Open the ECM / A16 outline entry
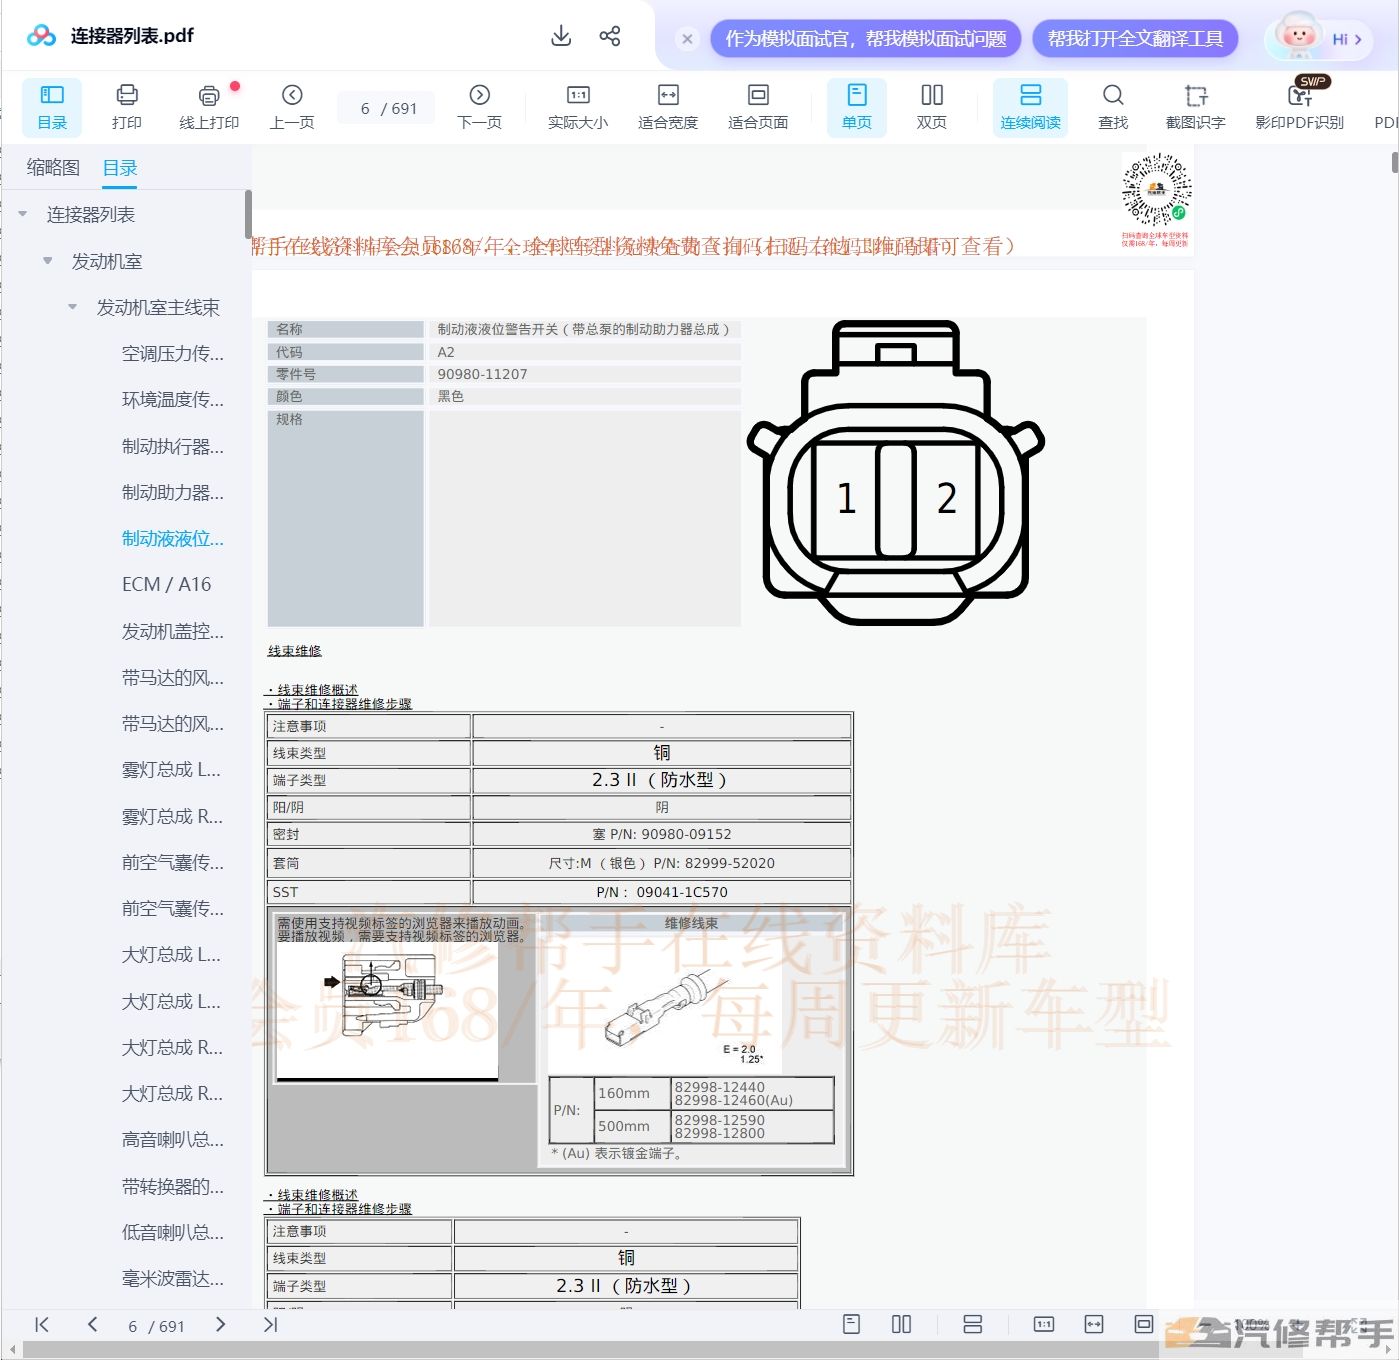This screenshot has width=1399, height=1360. click(166, 584)
